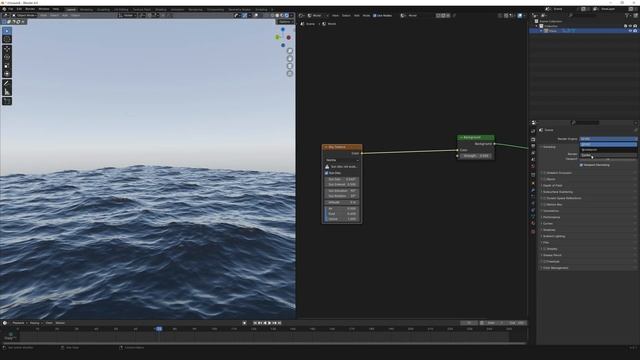Enable the Motion Blur checkbox
The width and height of the screenshot is (640, 360).
point(544,204)
